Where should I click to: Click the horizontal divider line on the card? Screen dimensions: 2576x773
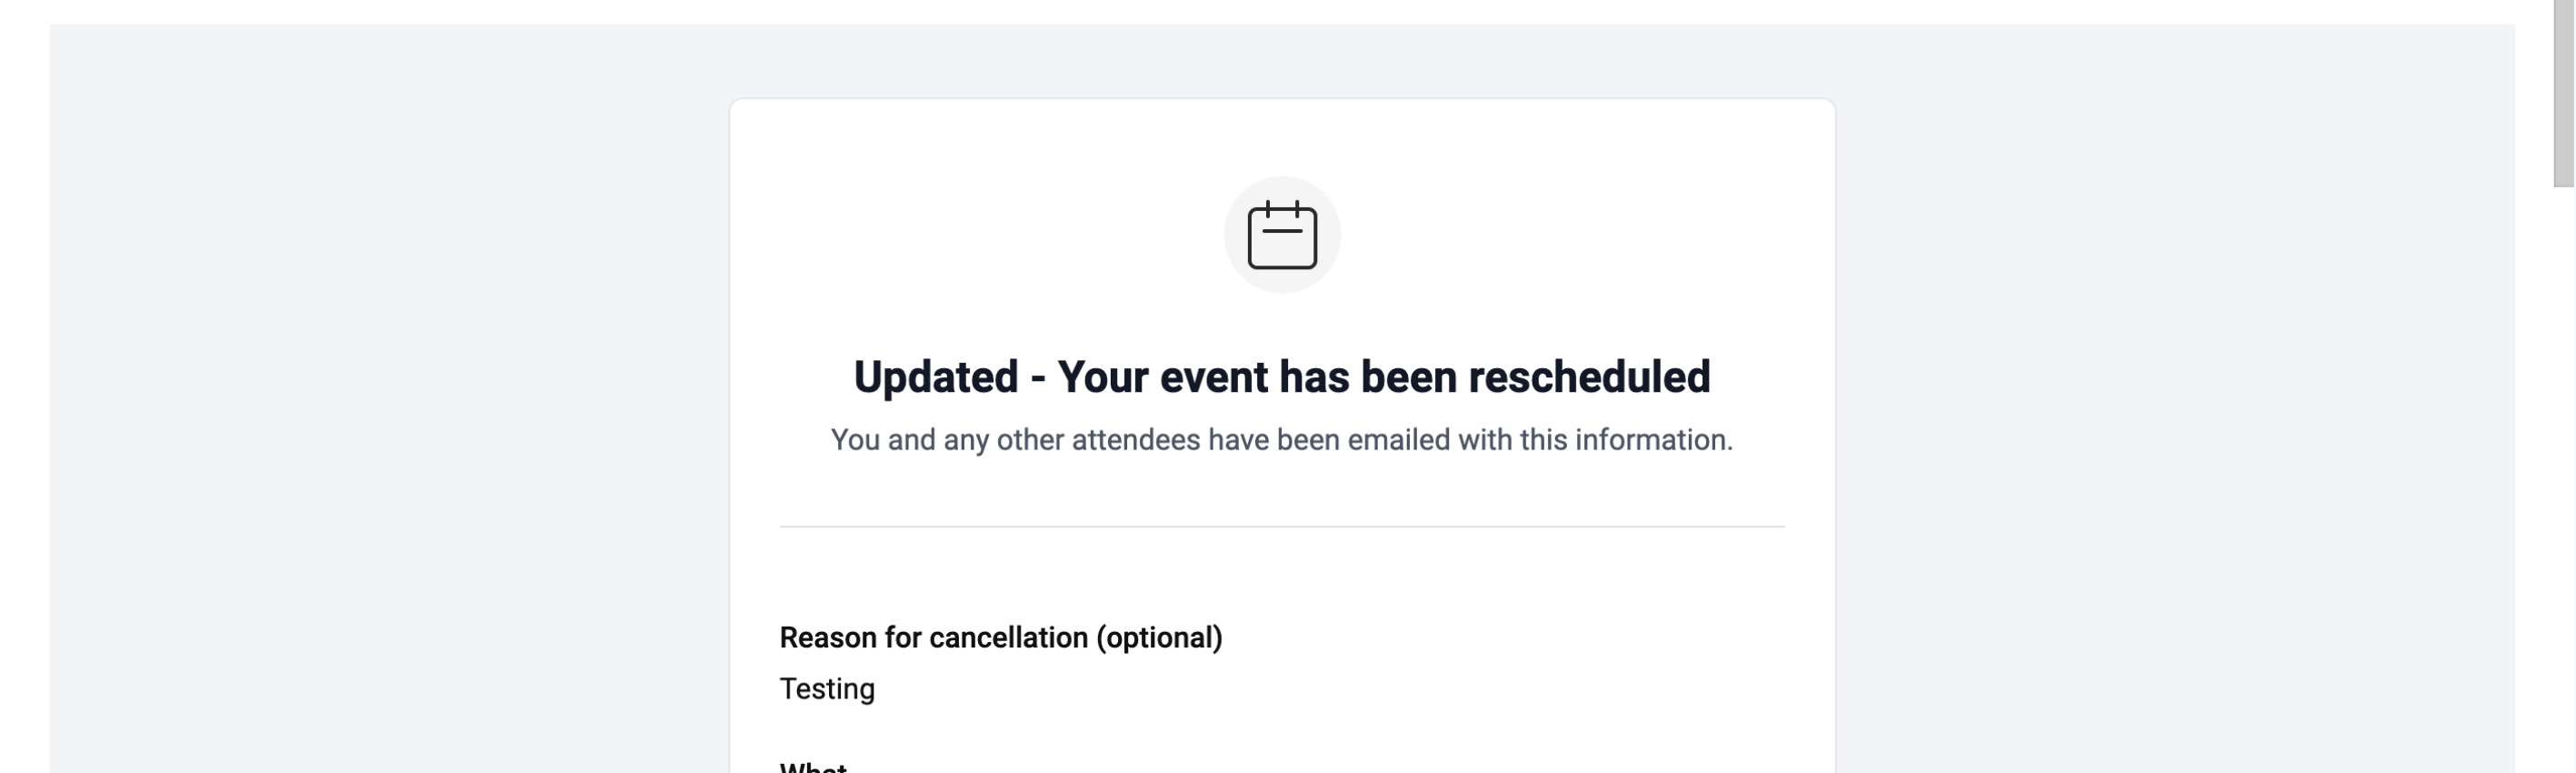(1282, 524)
